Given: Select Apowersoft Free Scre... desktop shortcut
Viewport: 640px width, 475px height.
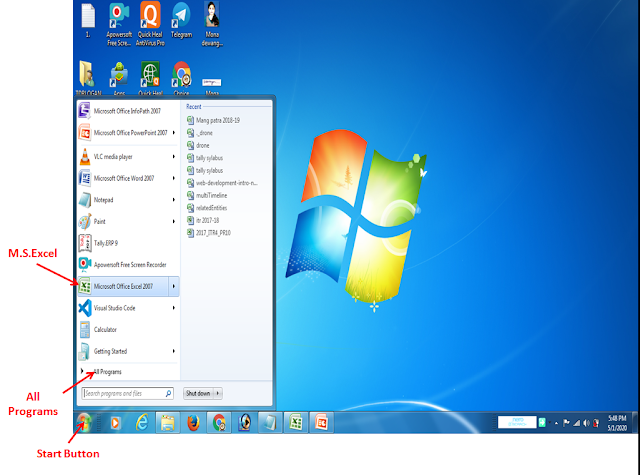Looking at the screenshot, I should pos(119,24).
